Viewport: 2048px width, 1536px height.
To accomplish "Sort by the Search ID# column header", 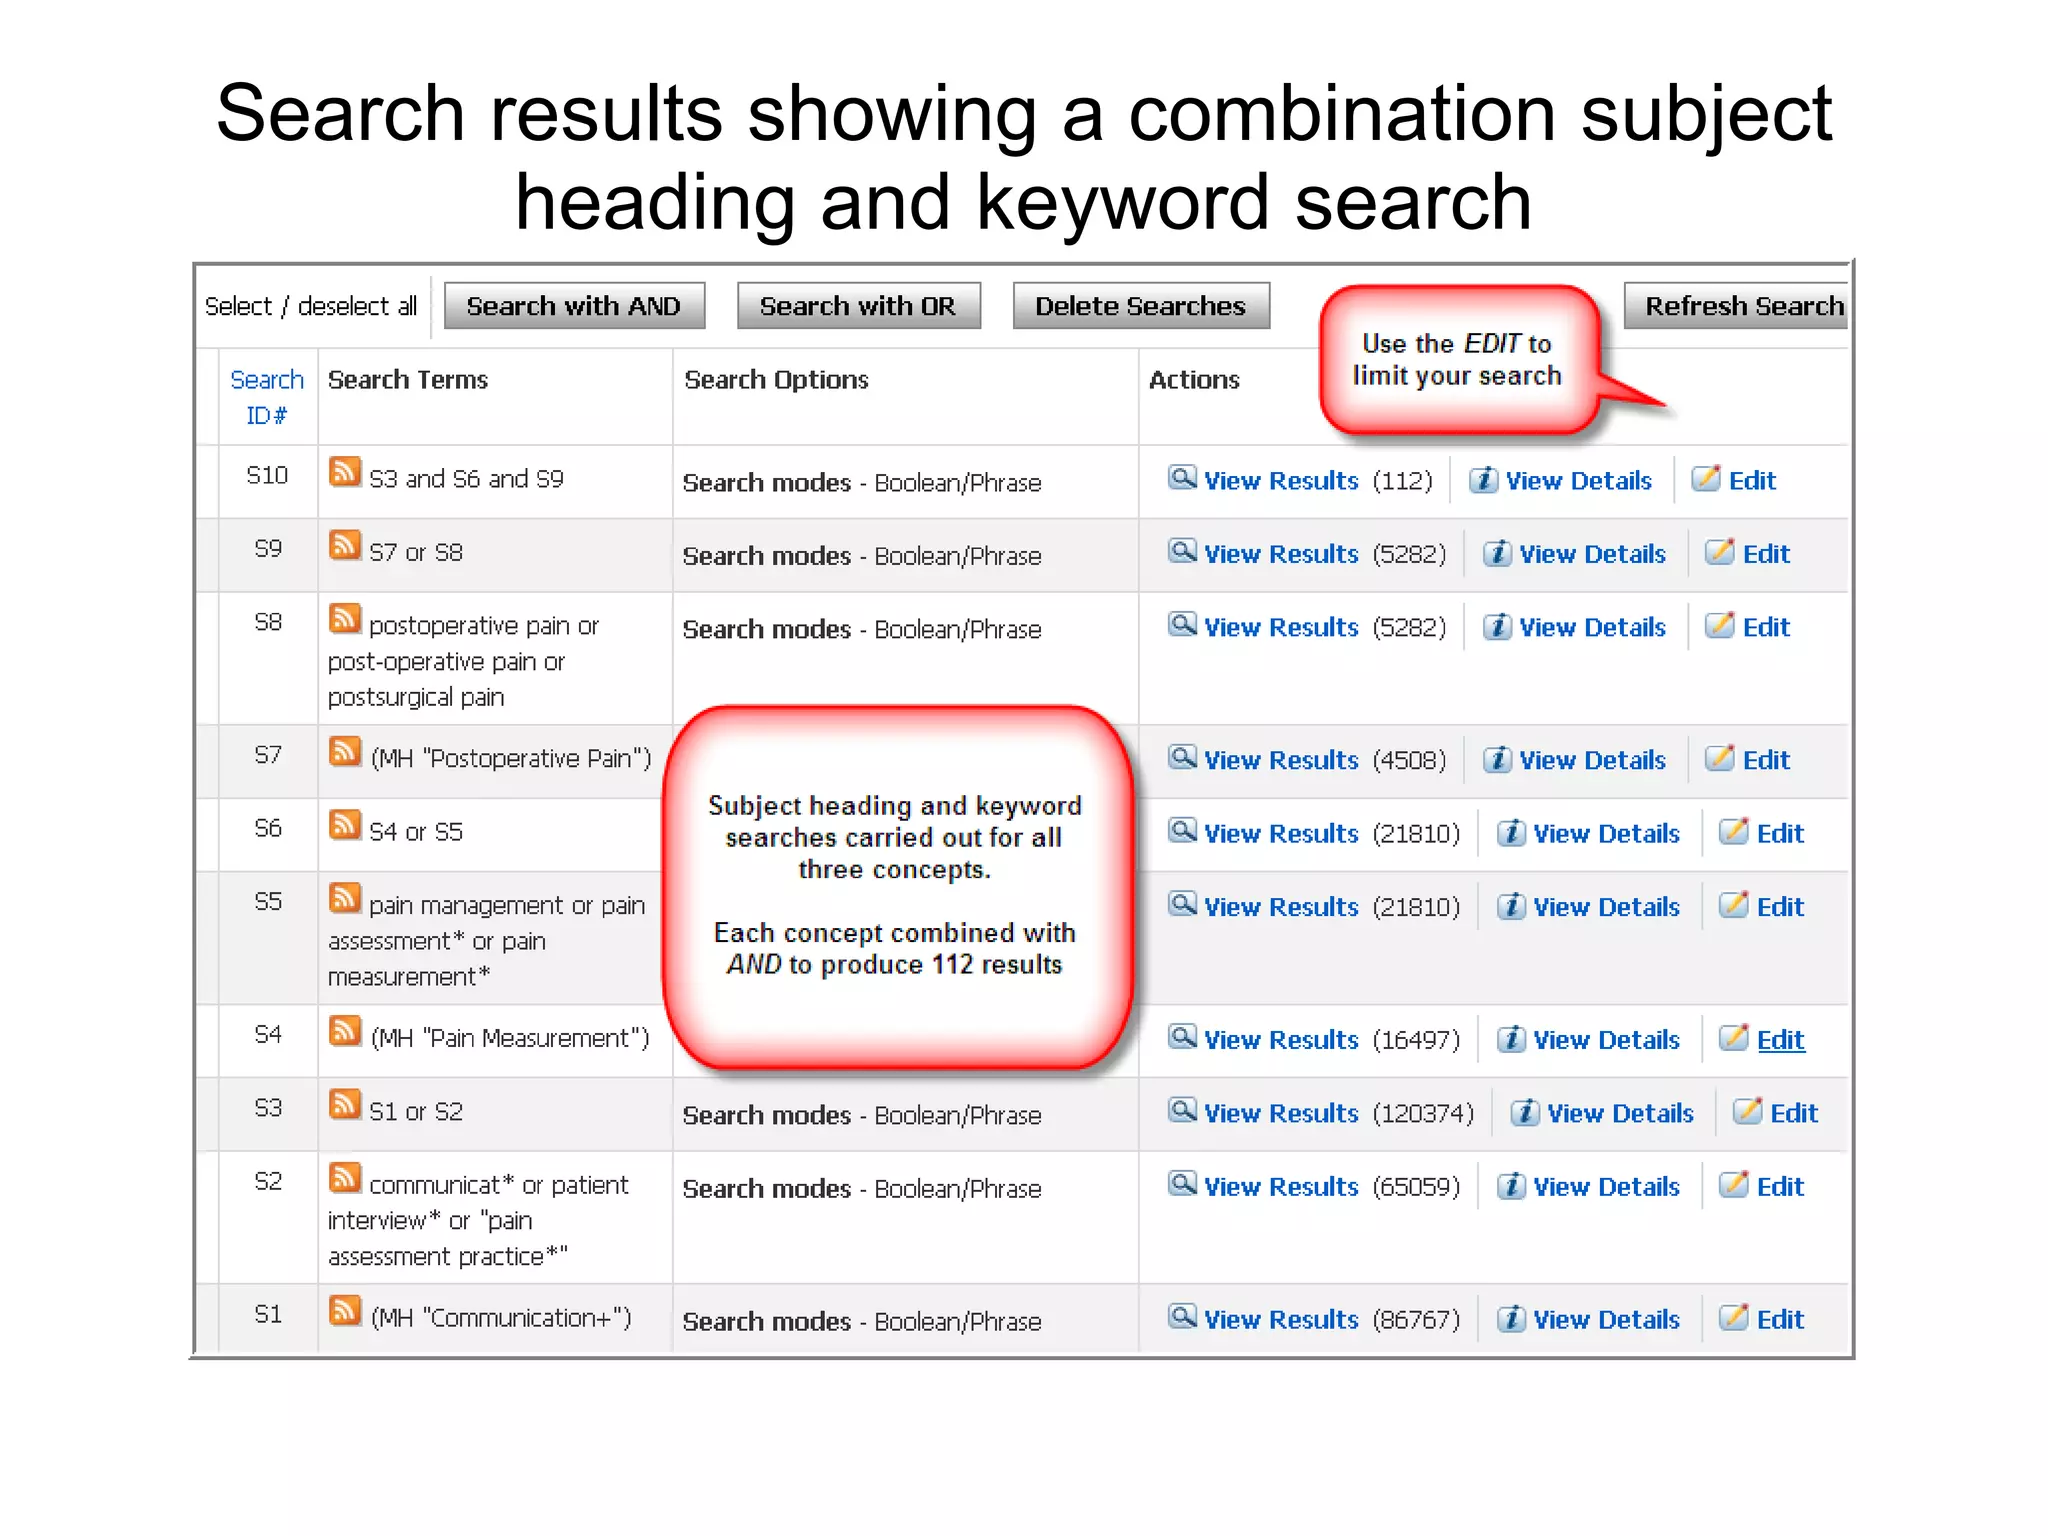I will 267,397.
